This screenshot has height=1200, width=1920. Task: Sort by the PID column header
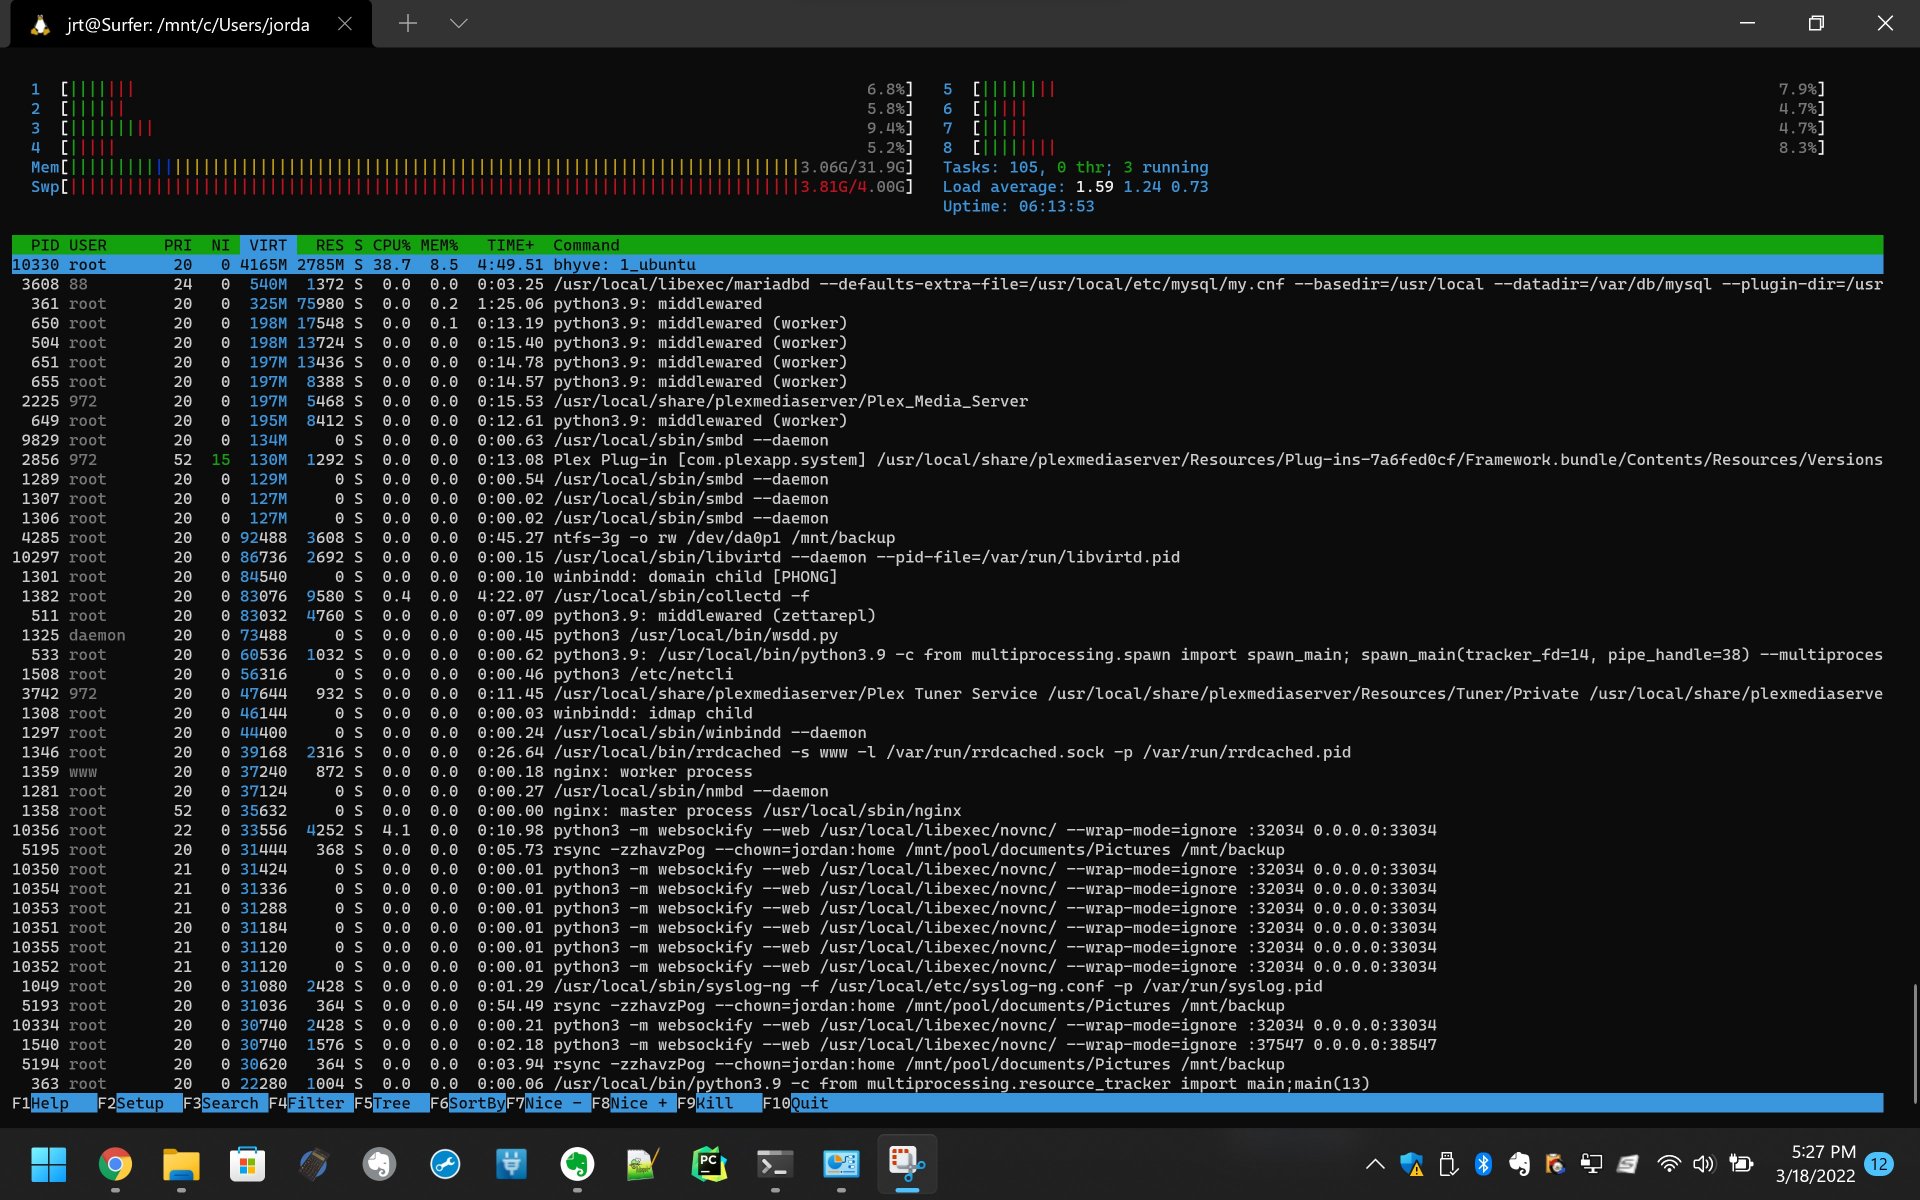coord(45,245)
